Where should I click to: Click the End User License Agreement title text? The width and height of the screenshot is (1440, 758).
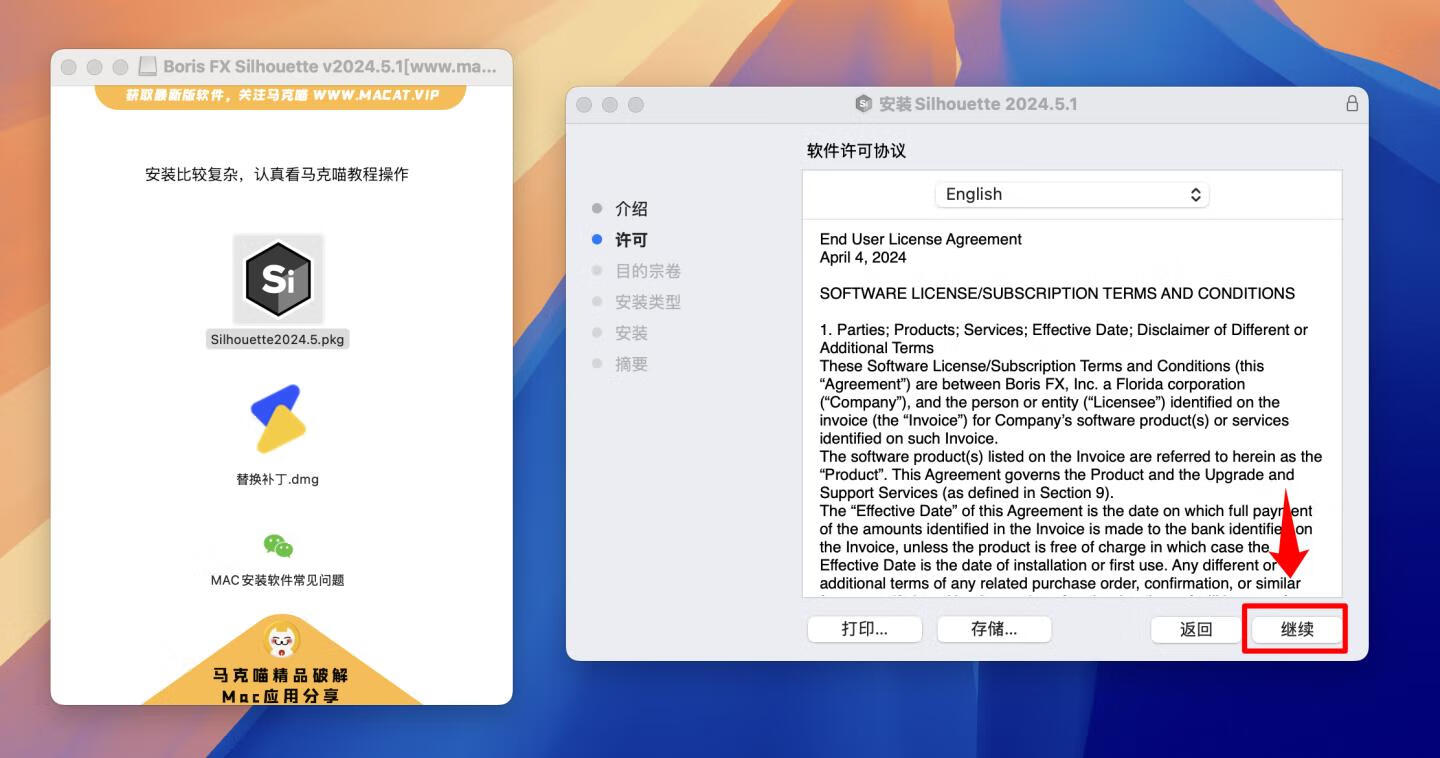pyautogui.click(x=920, y=239)
